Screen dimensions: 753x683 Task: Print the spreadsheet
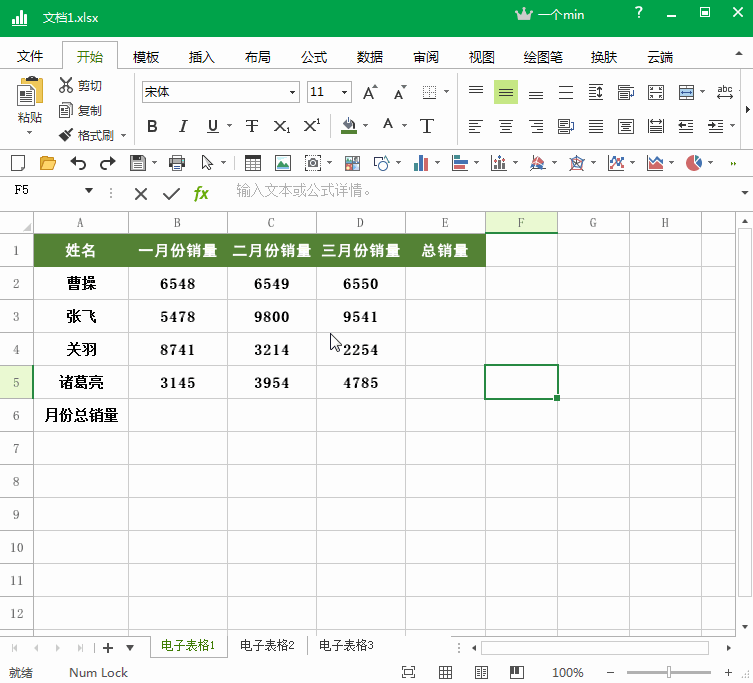click(x=177, y=163)
